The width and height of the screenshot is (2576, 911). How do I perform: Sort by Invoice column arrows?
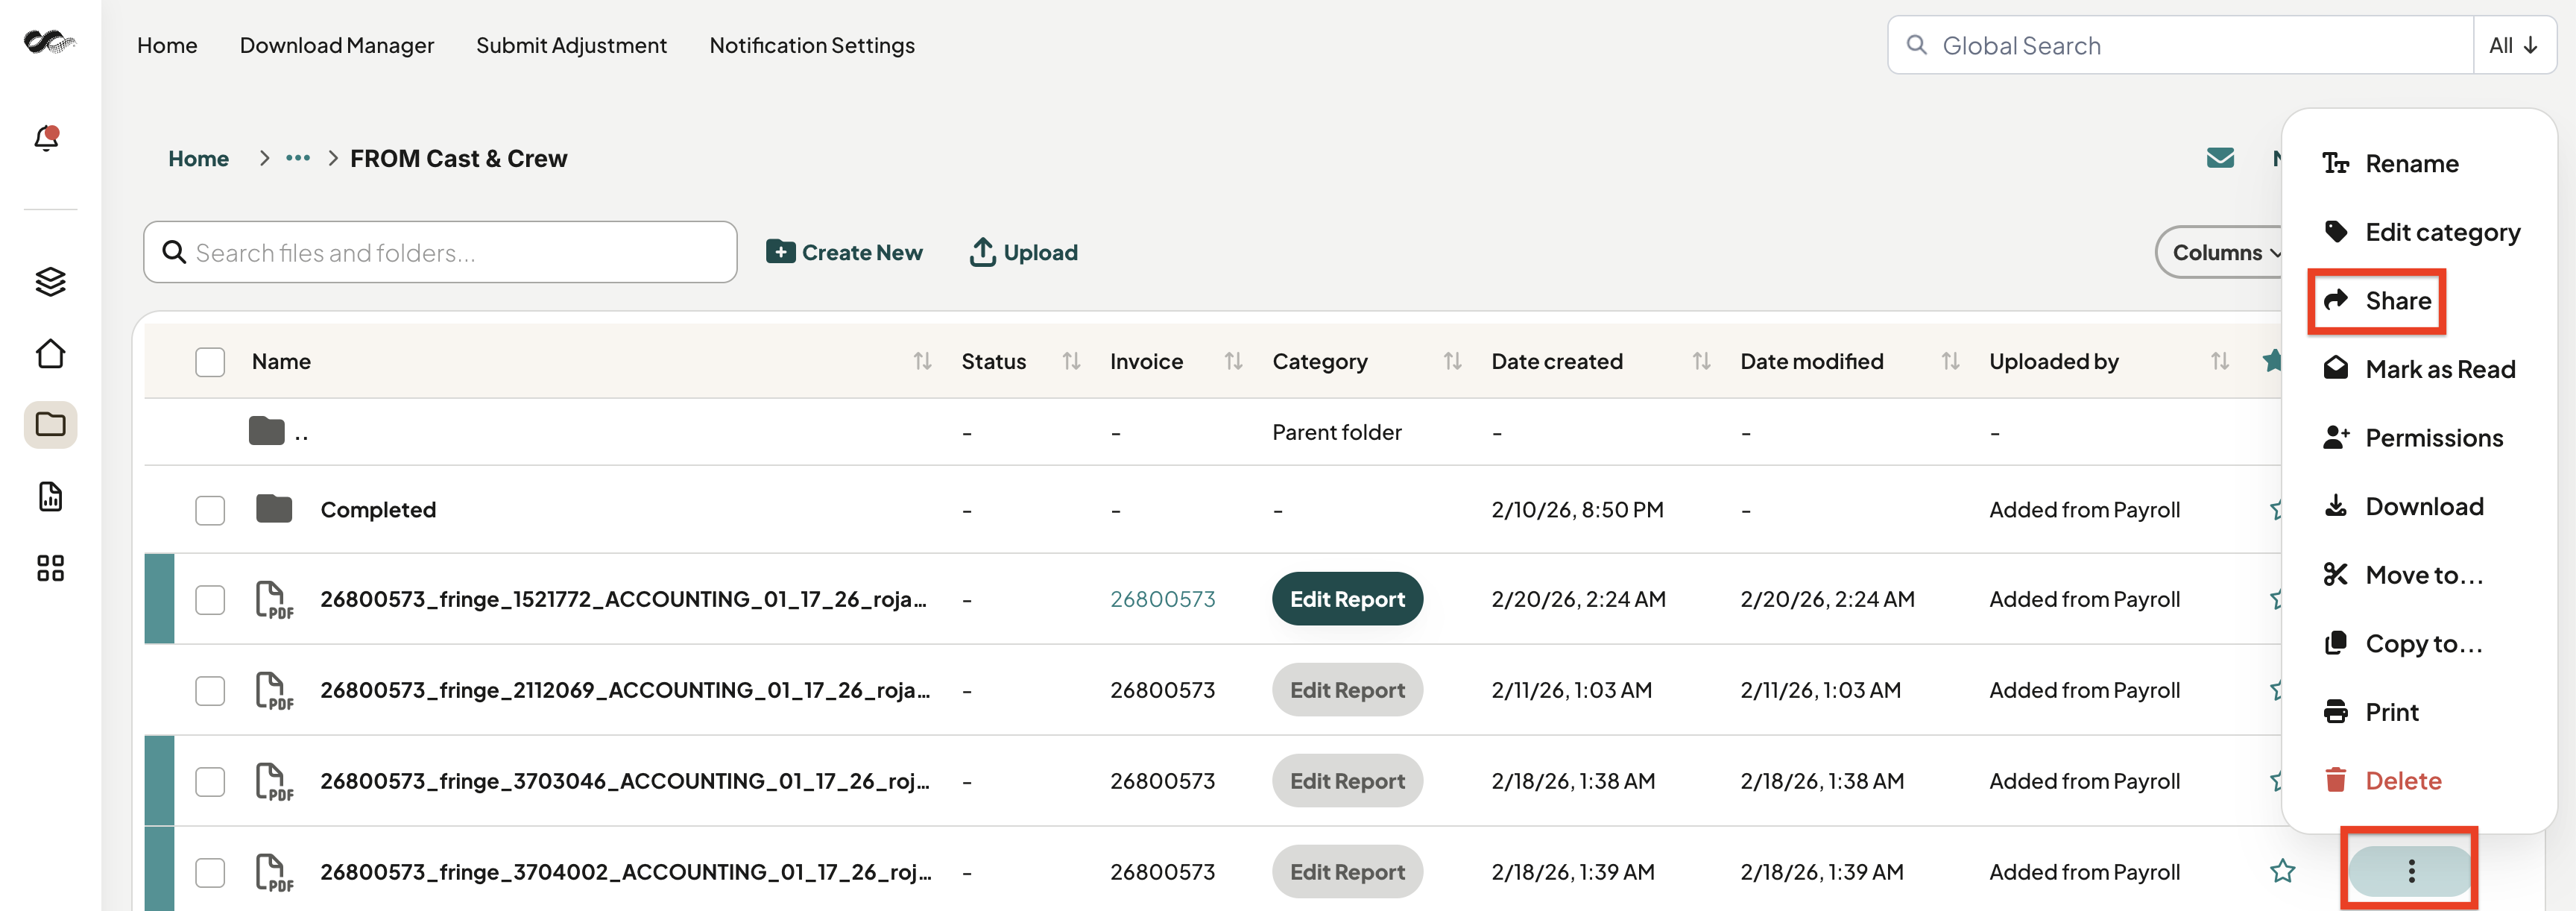[1233, 361]
